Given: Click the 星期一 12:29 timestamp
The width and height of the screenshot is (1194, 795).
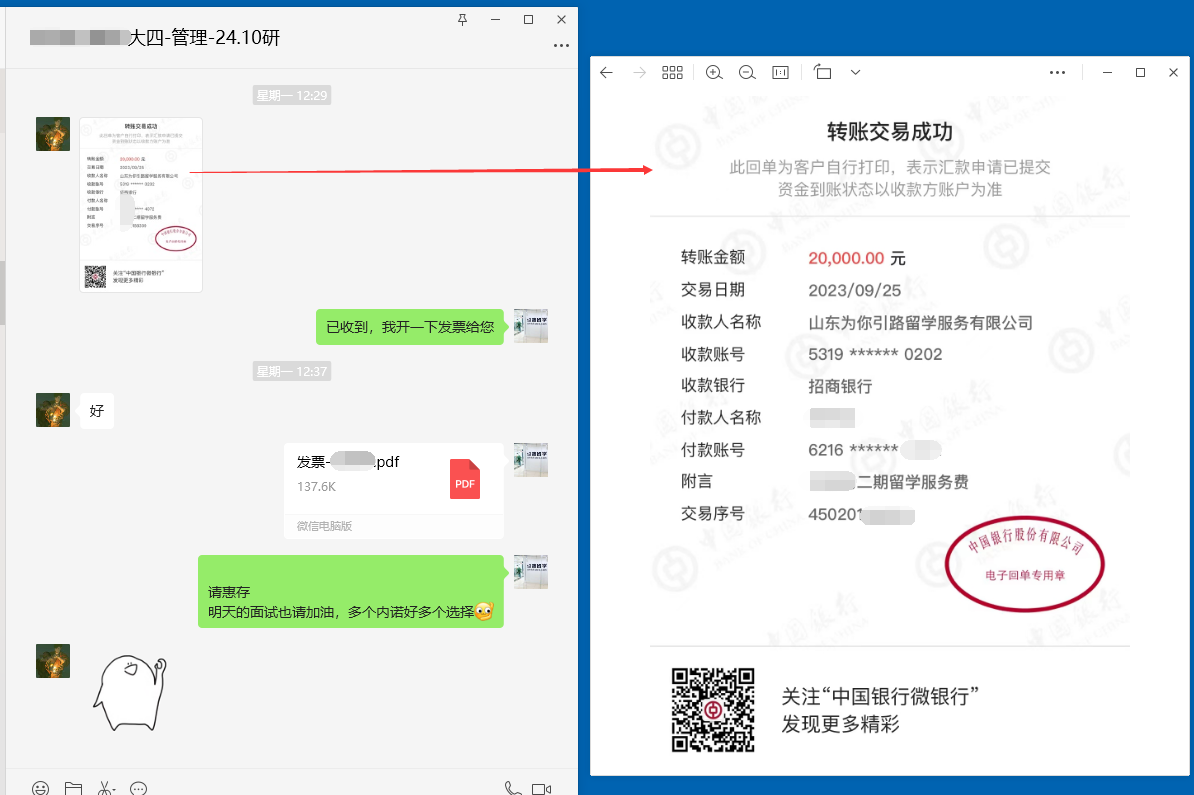Looking at the screenshot, I should pos(292,95).
